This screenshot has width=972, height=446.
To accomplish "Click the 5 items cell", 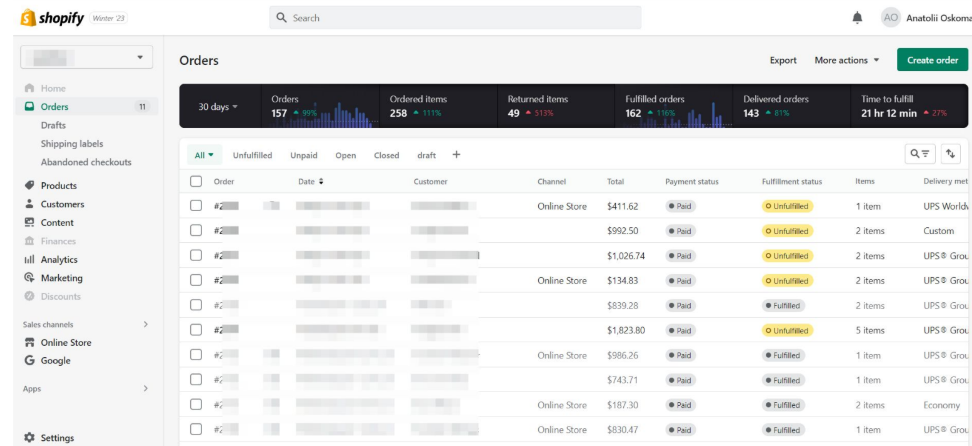I will (x=870, y=331).
